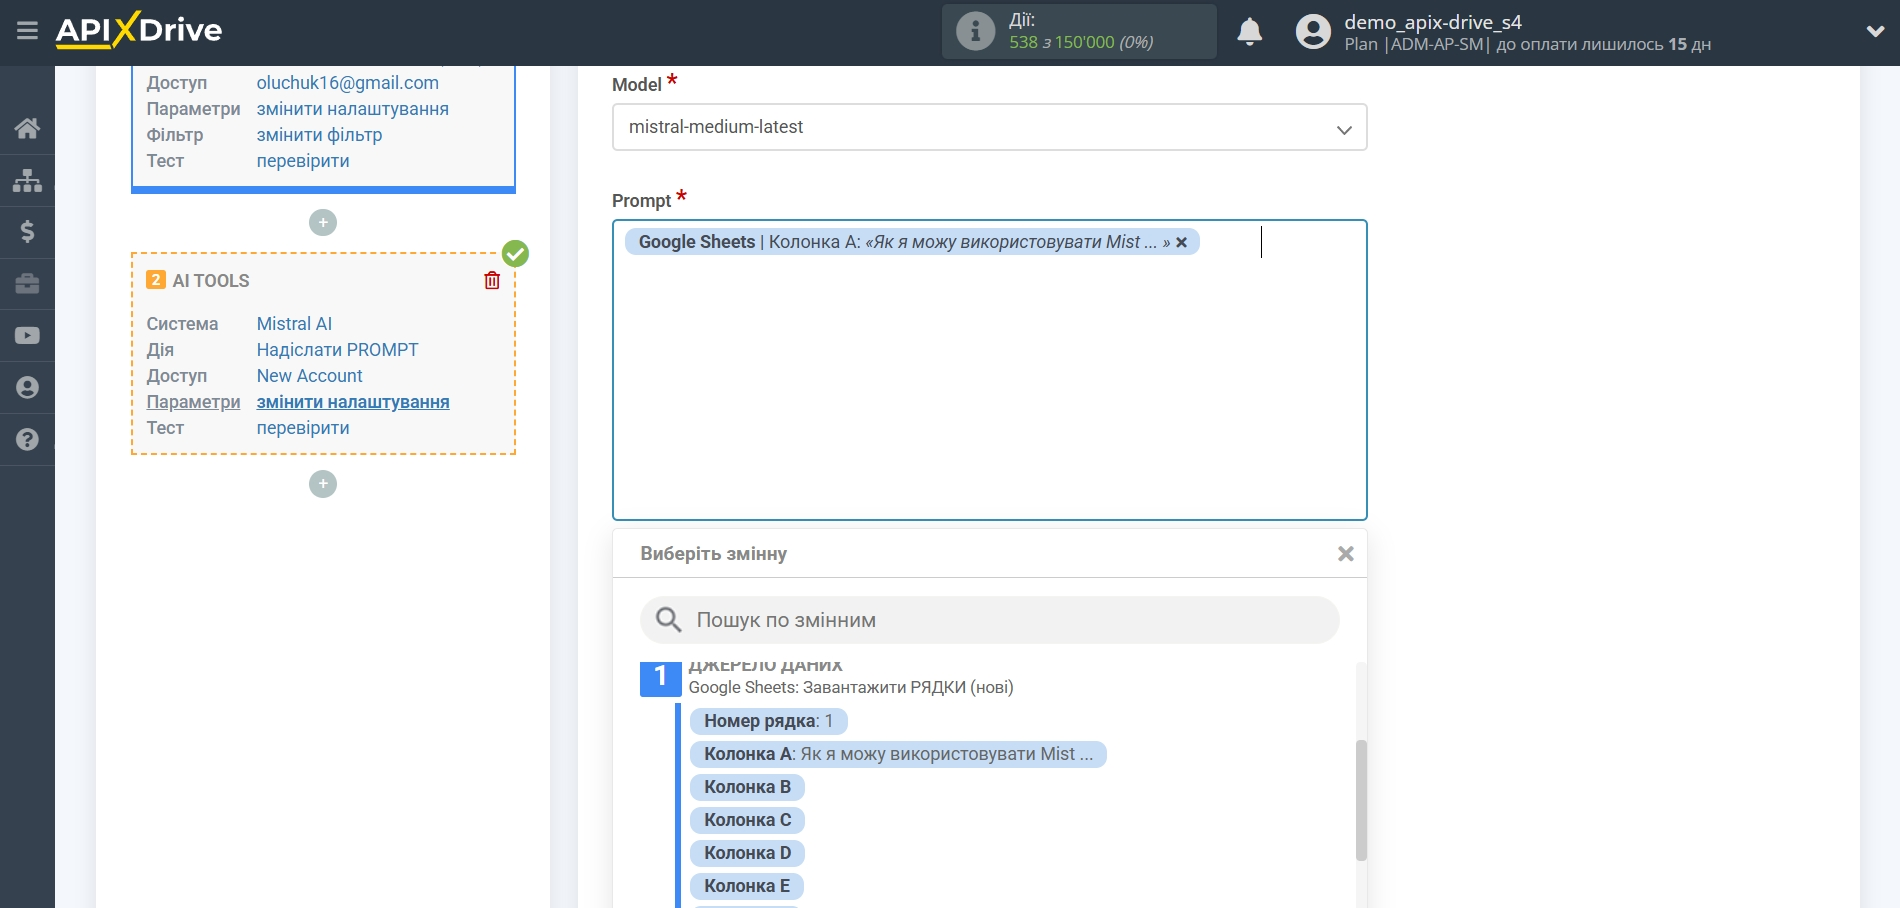Expand the account menu chevron at top right
Image resolution: width=1900 pixels, height=908 pixels.
click(x=1875, y=31)
